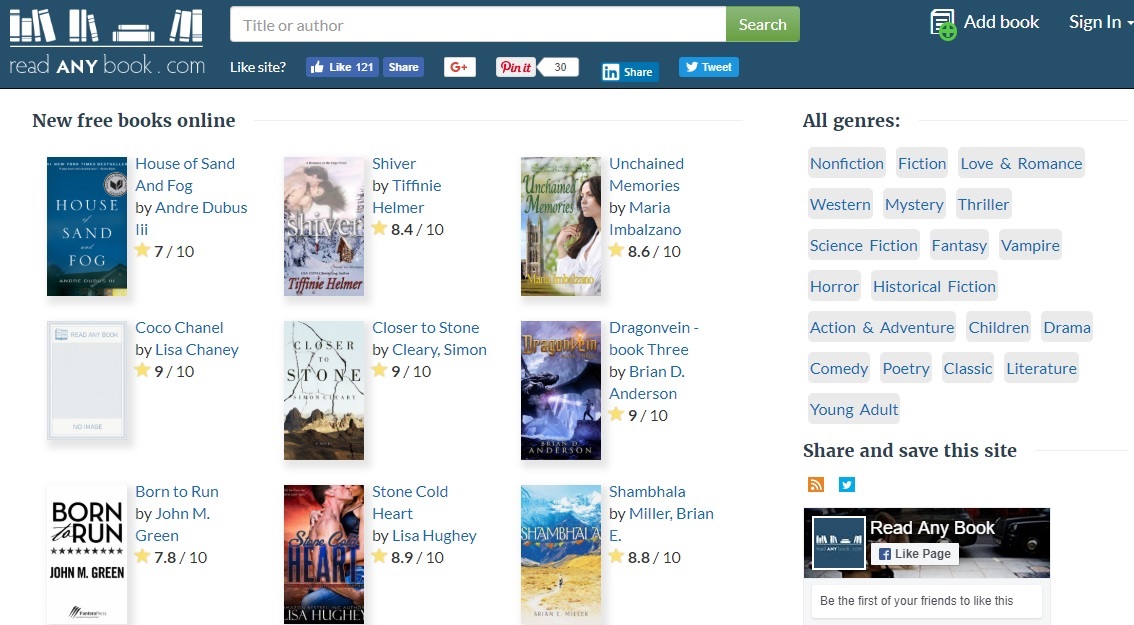1134x625 pixels.
Task: Open the Dragonvein - book Three title link
Action: [654, 339]
